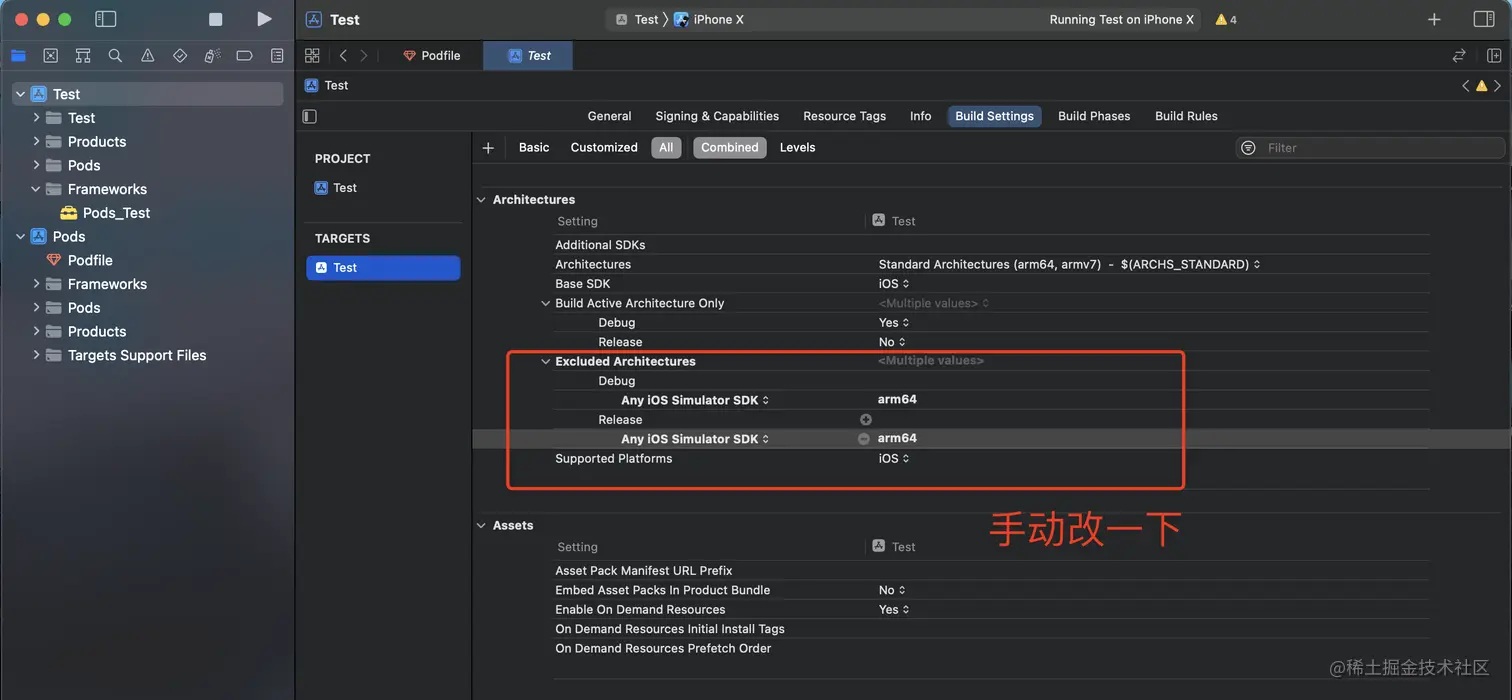Click the filter icon in search field
This screenshot has width=1512, height=700.
click(x=1248, y=148)
